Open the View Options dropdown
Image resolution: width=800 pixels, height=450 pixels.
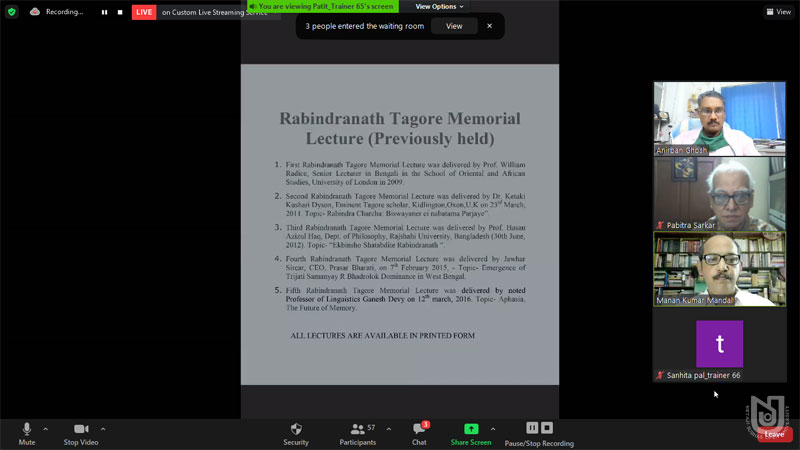coord(439,7)
